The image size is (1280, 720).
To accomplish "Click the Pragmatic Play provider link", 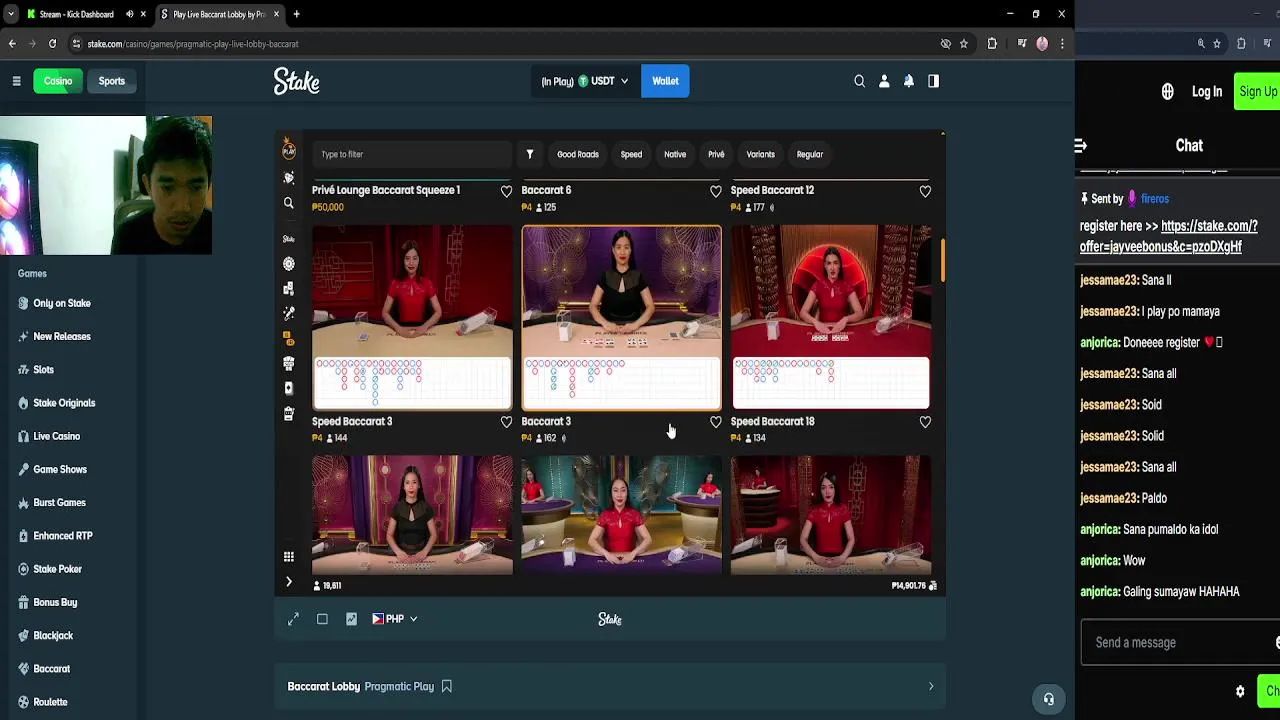I will point(399,686).
